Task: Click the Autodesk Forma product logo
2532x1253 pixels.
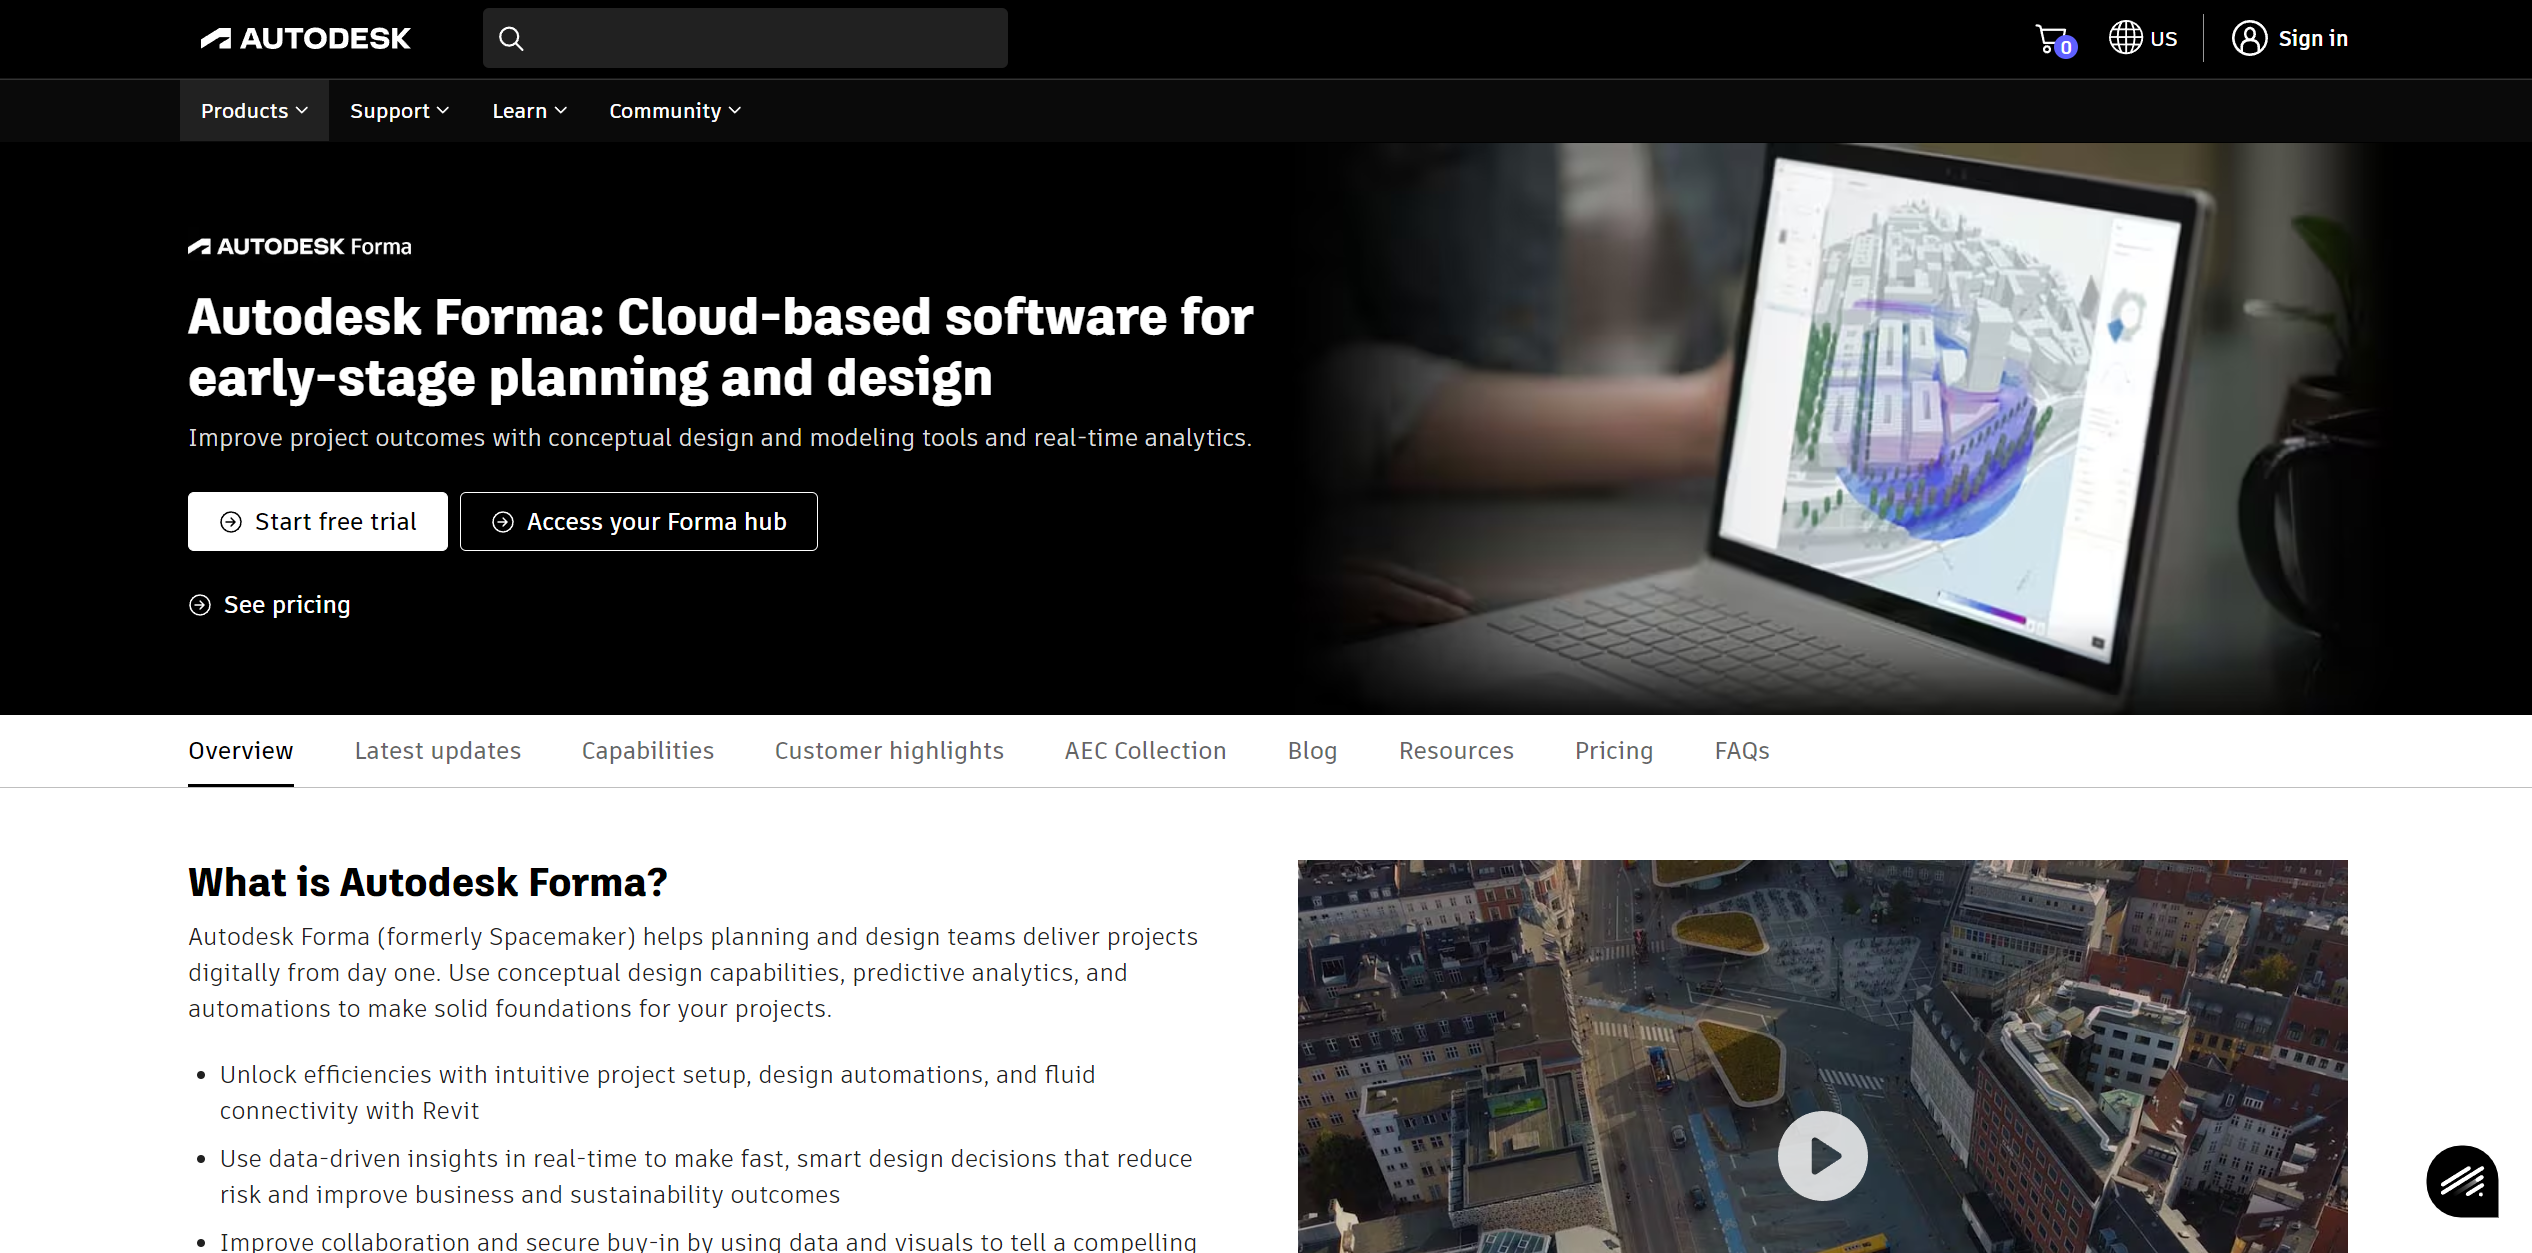Action: pyautogui.click(x=299, y=246)
